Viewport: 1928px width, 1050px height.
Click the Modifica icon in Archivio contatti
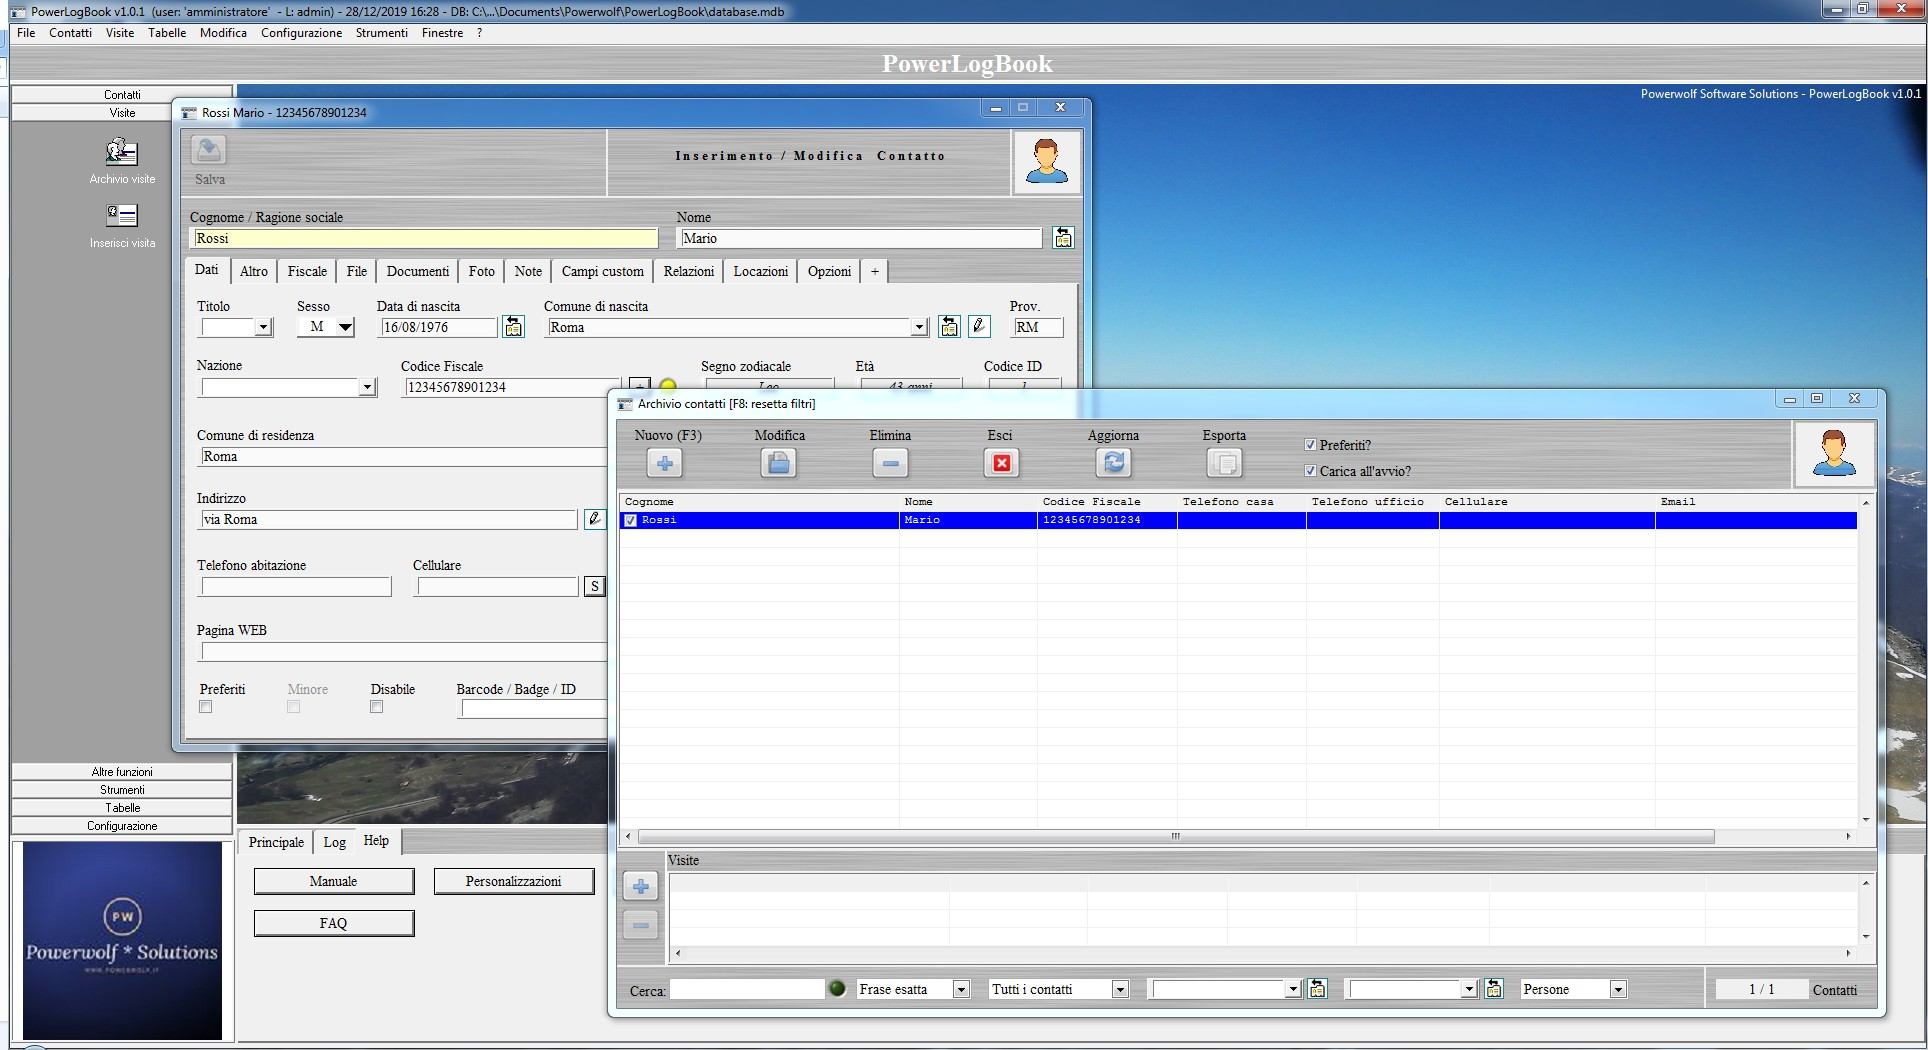click(778, 463)
